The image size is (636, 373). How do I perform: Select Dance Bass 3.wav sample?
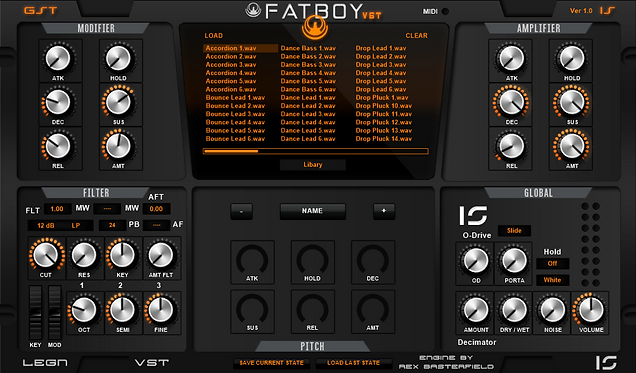pos(308,65)
